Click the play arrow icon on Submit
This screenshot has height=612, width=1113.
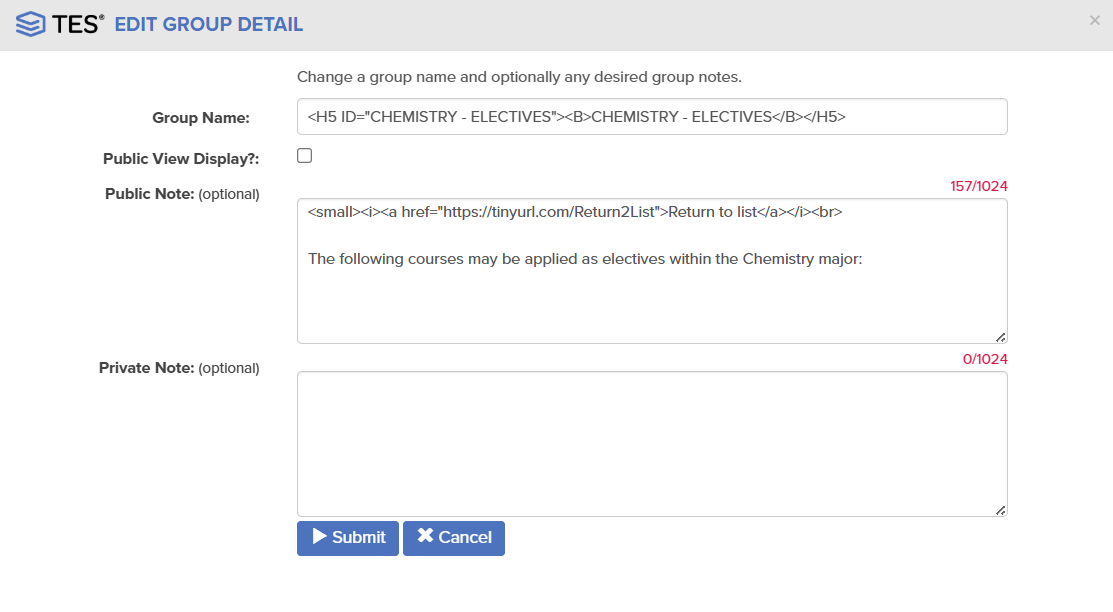pyautogui.click(x=319, y=537)
